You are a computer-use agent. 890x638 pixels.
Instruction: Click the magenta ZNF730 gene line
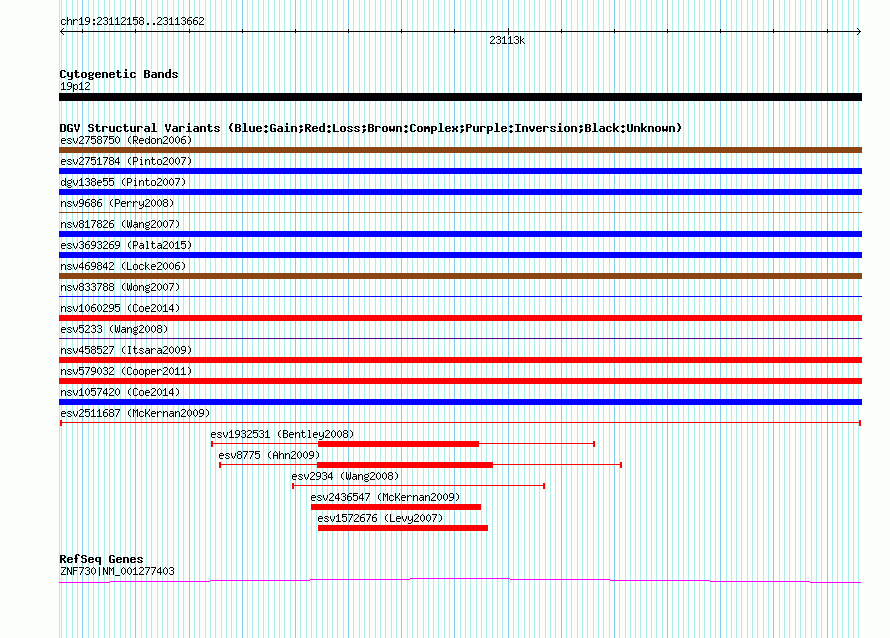tap(460, 580)
